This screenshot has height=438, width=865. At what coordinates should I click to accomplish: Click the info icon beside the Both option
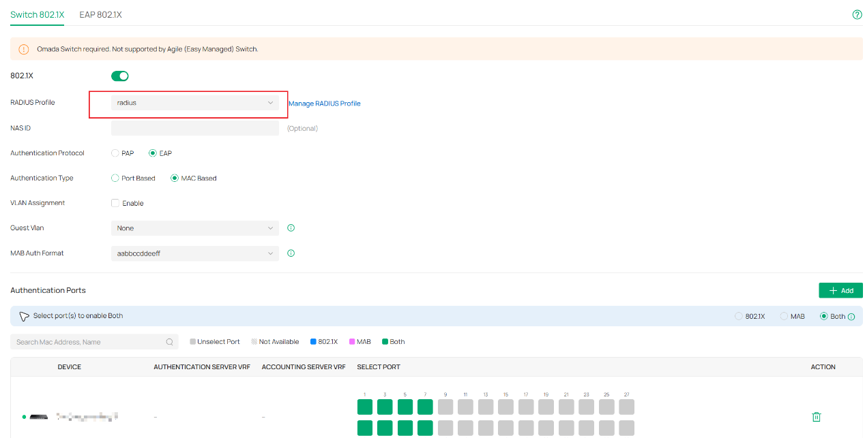point(851,317)
